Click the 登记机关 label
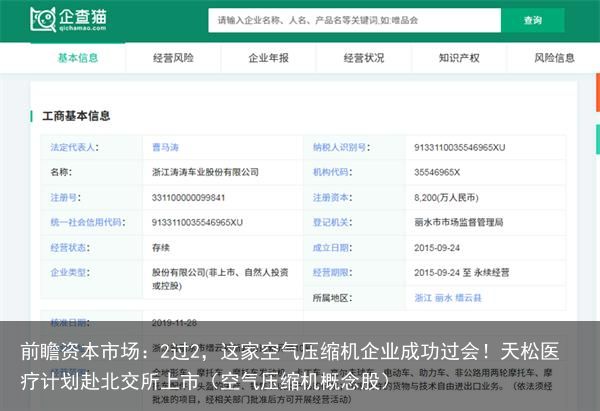This screenshot has width=600, height=411. tap(332, 222)
